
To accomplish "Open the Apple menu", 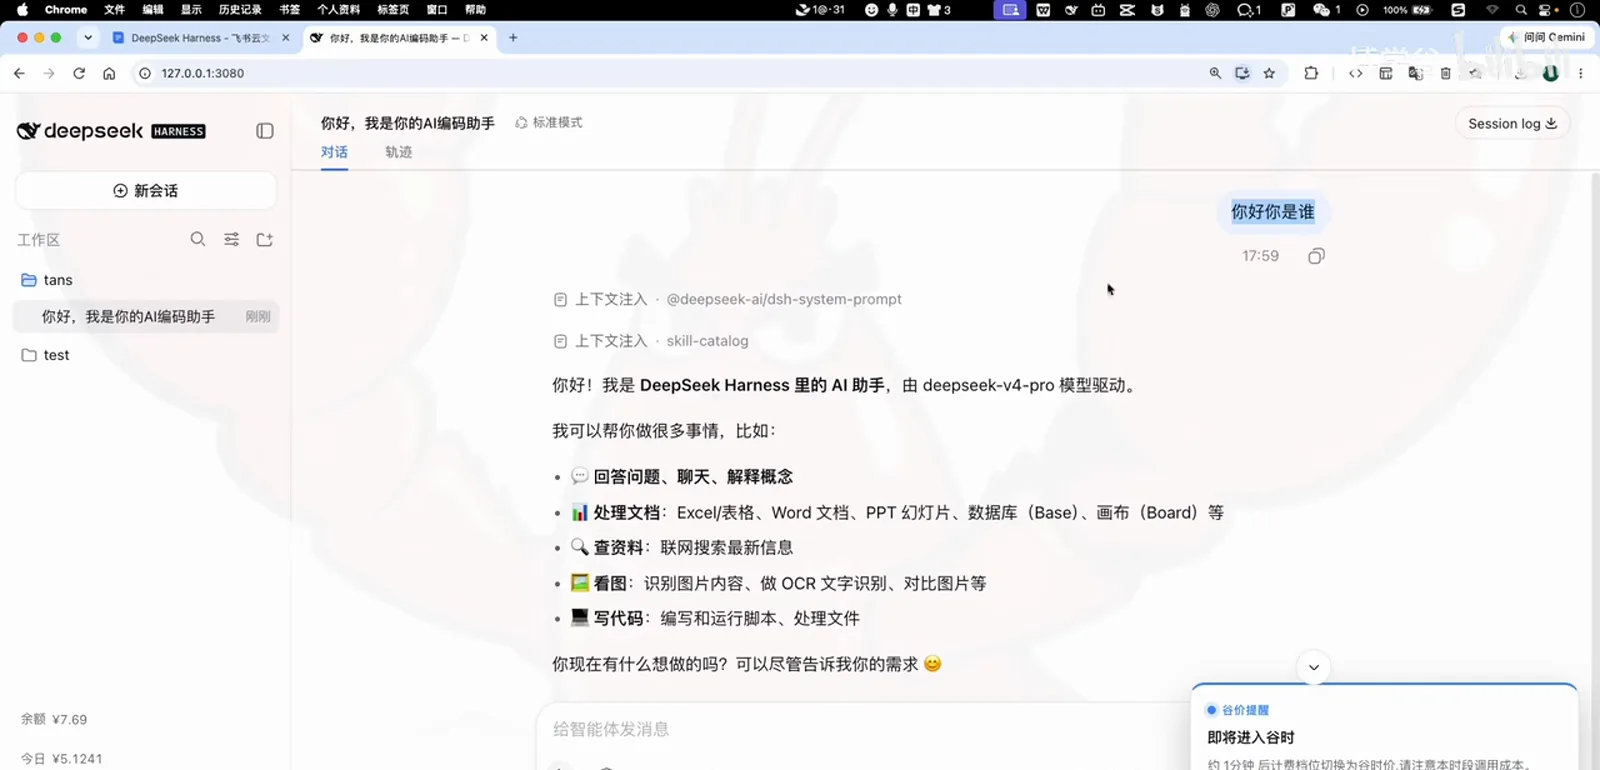I will pyautogui.click(x=22, y=9).
